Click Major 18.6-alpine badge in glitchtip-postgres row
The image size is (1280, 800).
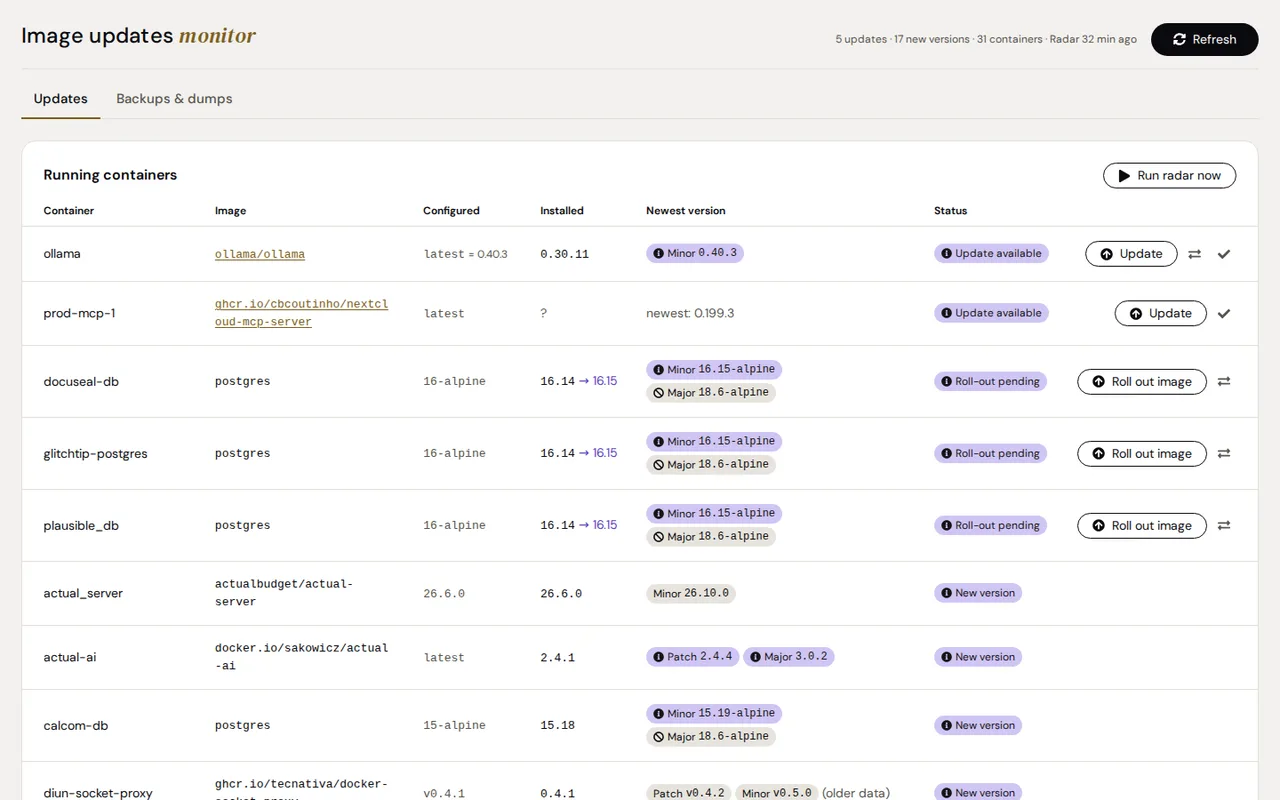711,464
